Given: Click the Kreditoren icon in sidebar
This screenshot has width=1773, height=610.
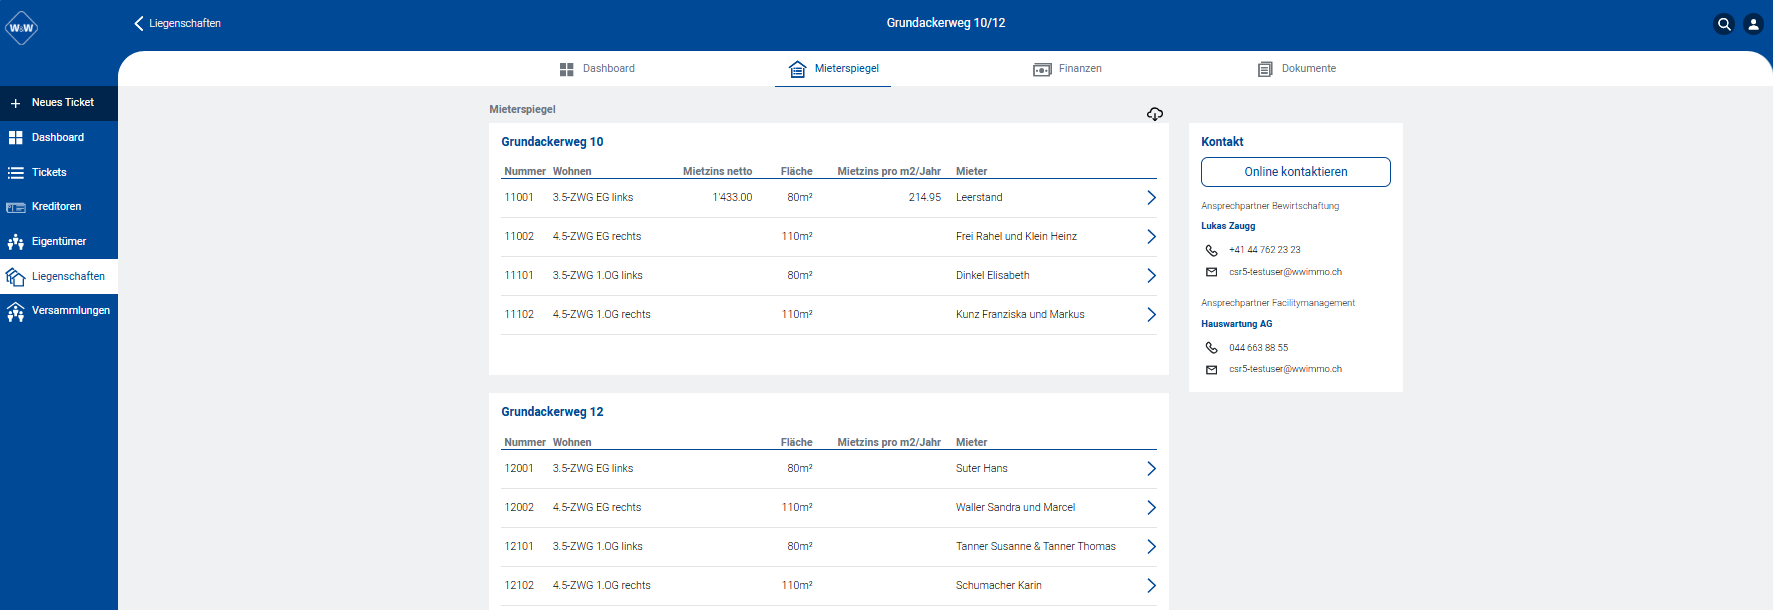Looking at the screenshot, I should click(15, 207).
